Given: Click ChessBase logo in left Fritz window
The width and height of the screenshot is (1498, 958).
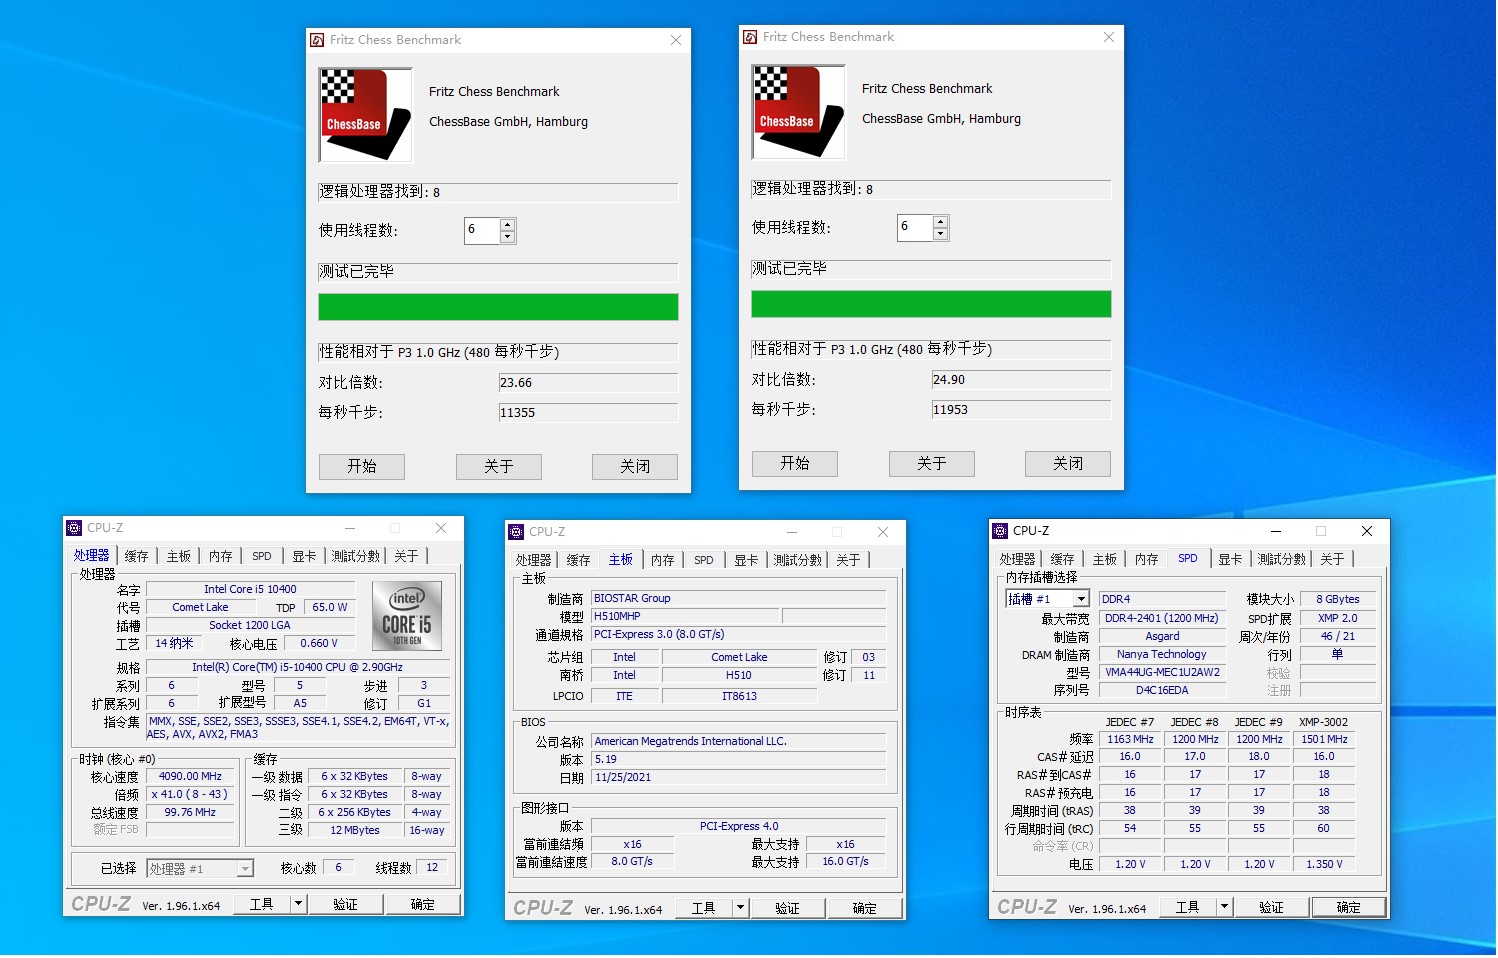Looking at the screenshot, I should tap(365, 115).
